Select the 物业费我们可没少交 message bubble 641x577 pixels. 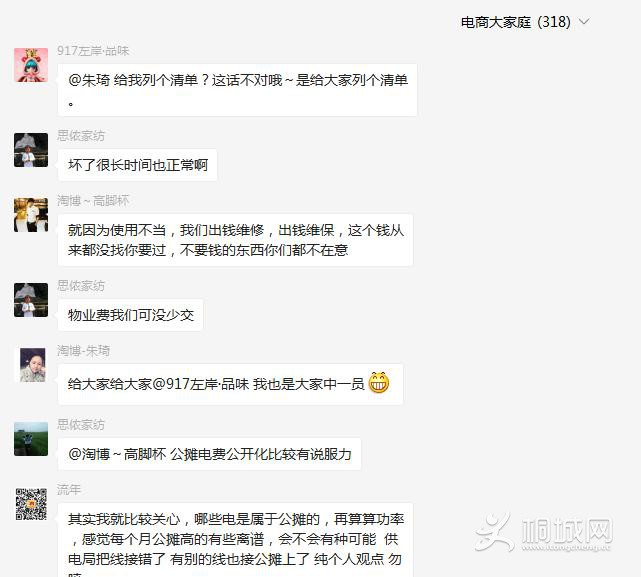pos(130,315)
